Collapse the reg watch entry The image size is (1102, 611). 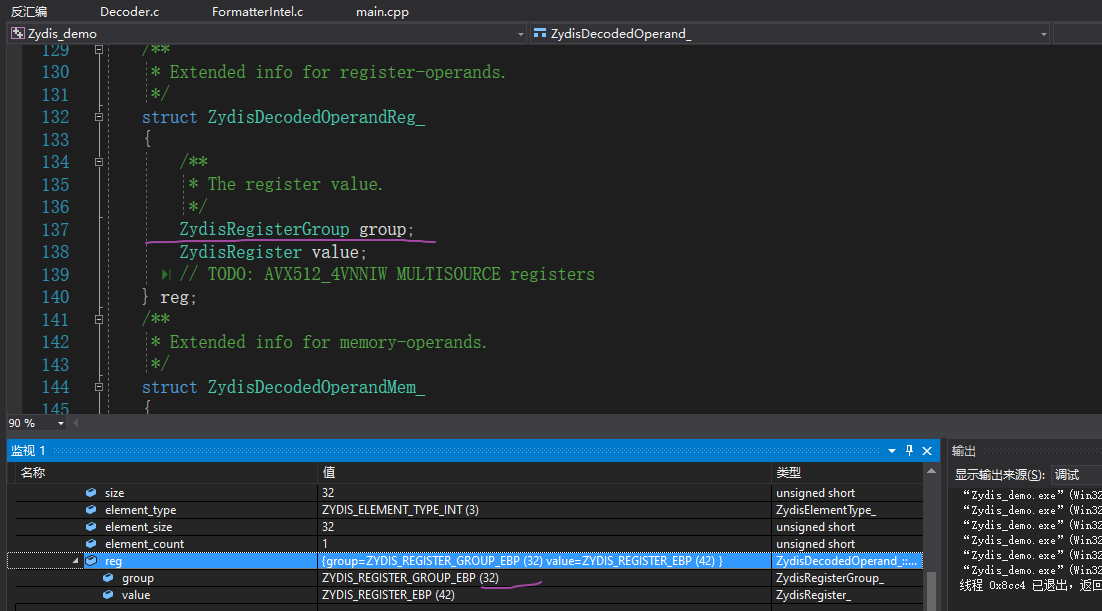coord(75,561)
